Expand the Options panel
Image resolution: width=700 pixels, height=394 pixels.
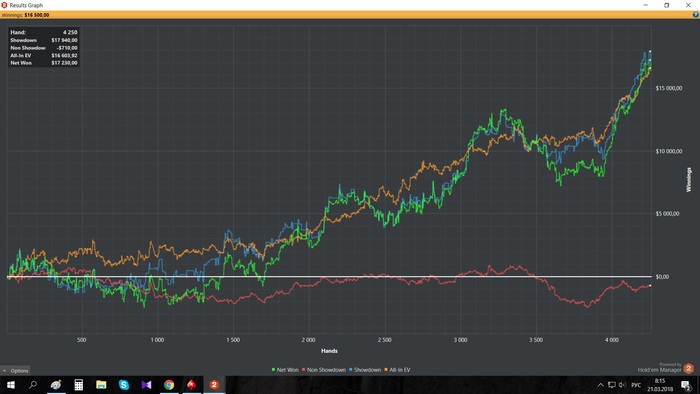coord(16,370)
